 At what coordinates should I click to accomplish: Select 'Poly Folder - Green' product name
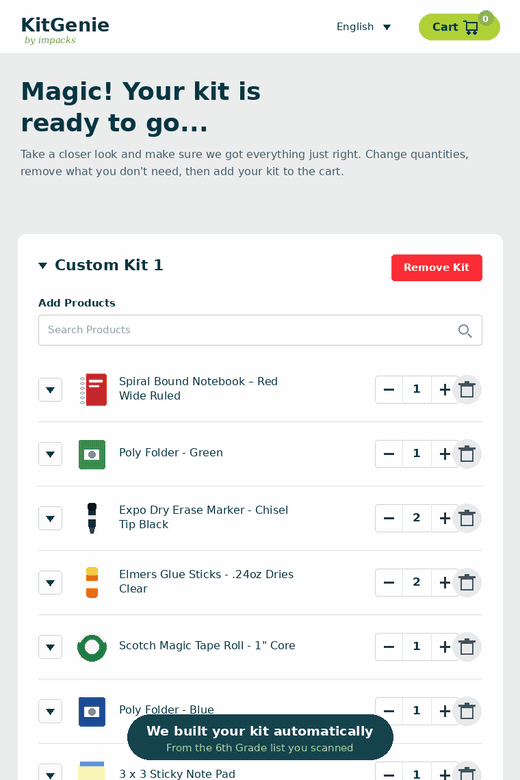171,453
